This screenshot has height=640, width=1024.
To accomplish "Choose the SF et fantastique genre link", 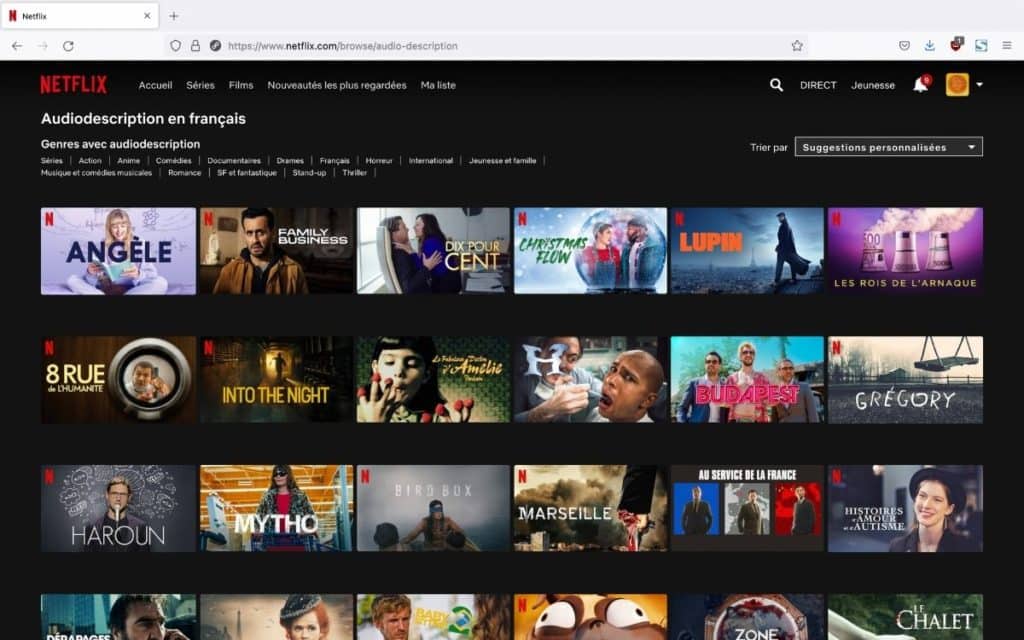I will click(246, 173).
